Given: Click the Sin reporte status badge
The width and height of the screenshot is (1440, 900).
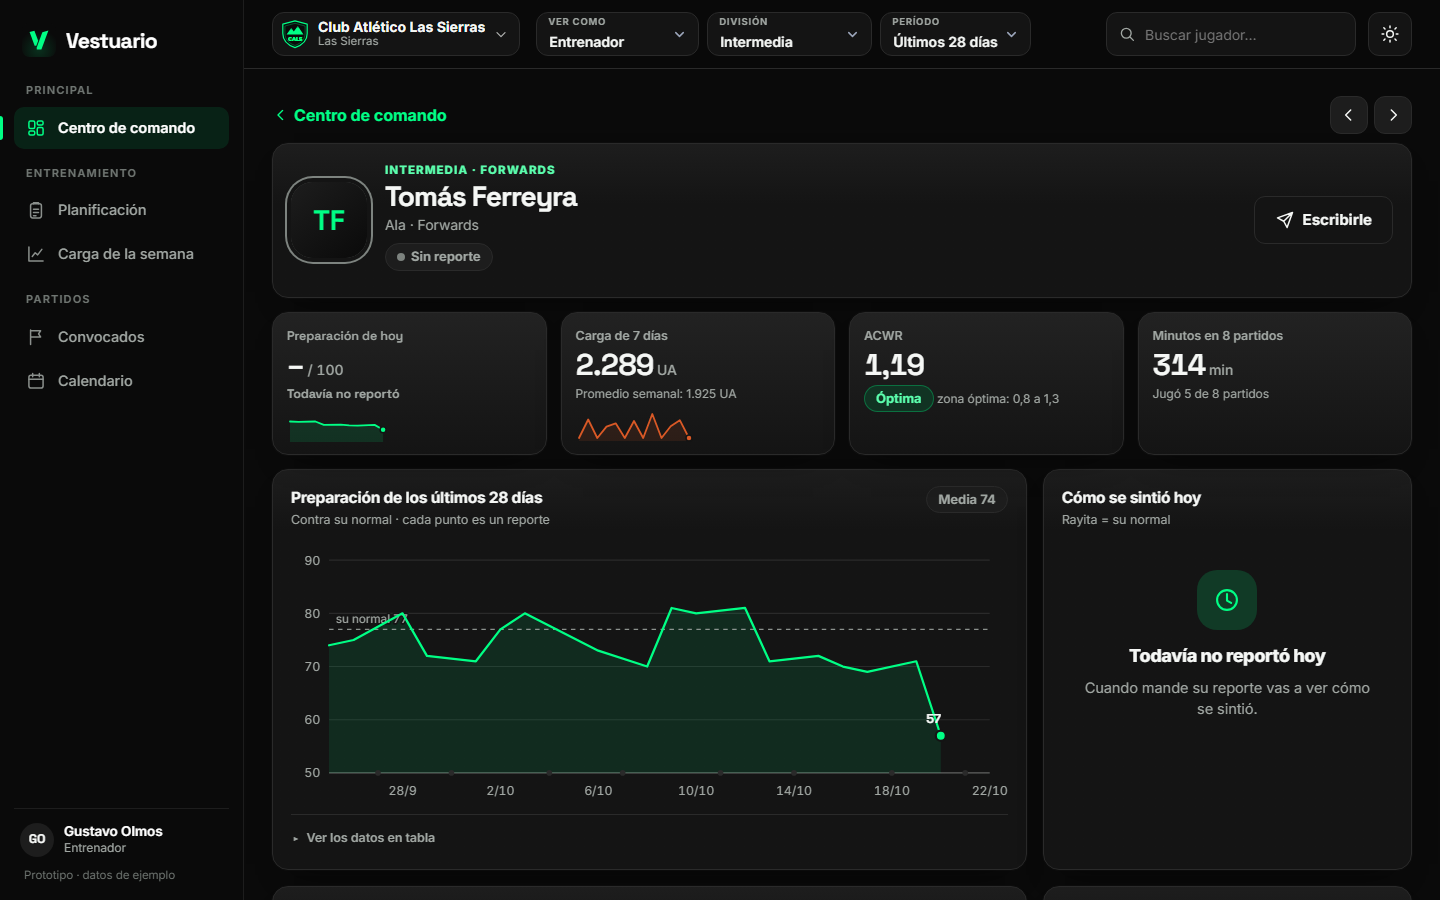Looking at the screenshot, I should click(x=438, y=257).
